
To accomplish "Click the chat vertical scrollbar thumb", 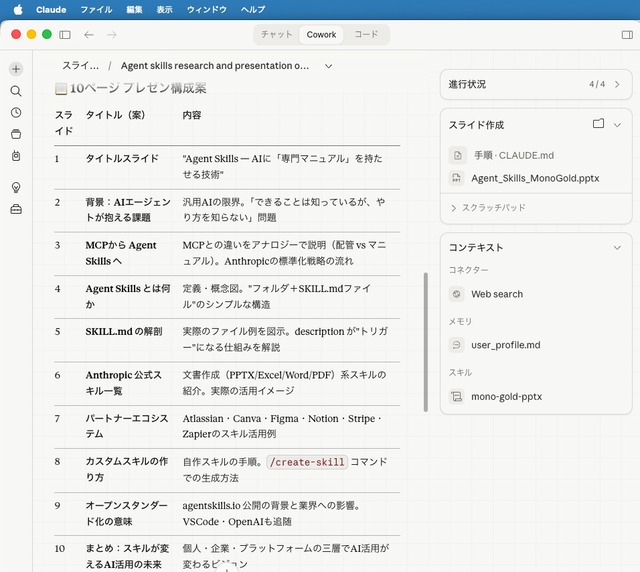I will (426, 342).
